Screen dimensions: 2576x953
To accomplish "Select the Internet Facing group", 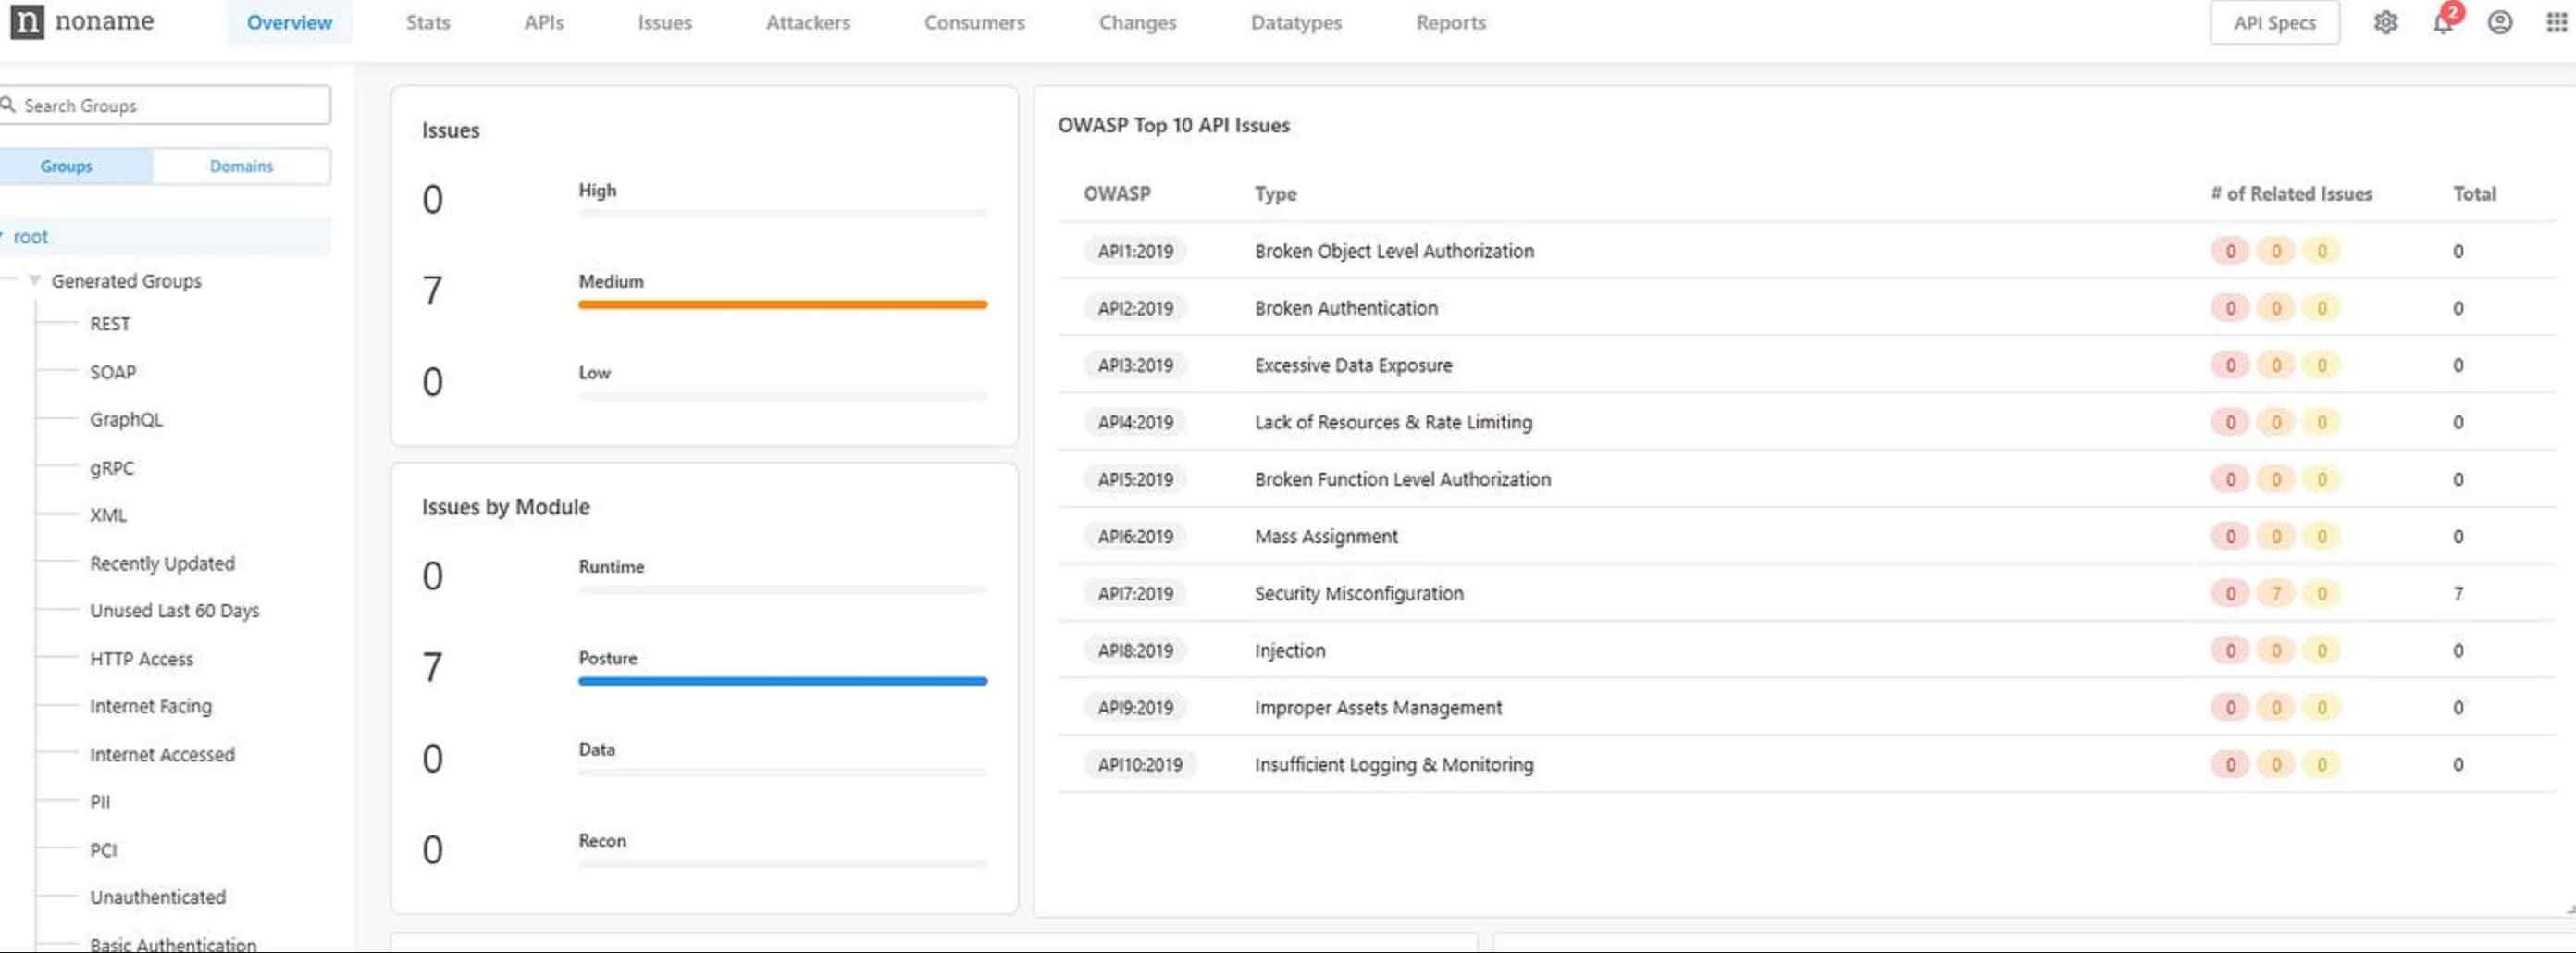I will [x=150, y=706].
